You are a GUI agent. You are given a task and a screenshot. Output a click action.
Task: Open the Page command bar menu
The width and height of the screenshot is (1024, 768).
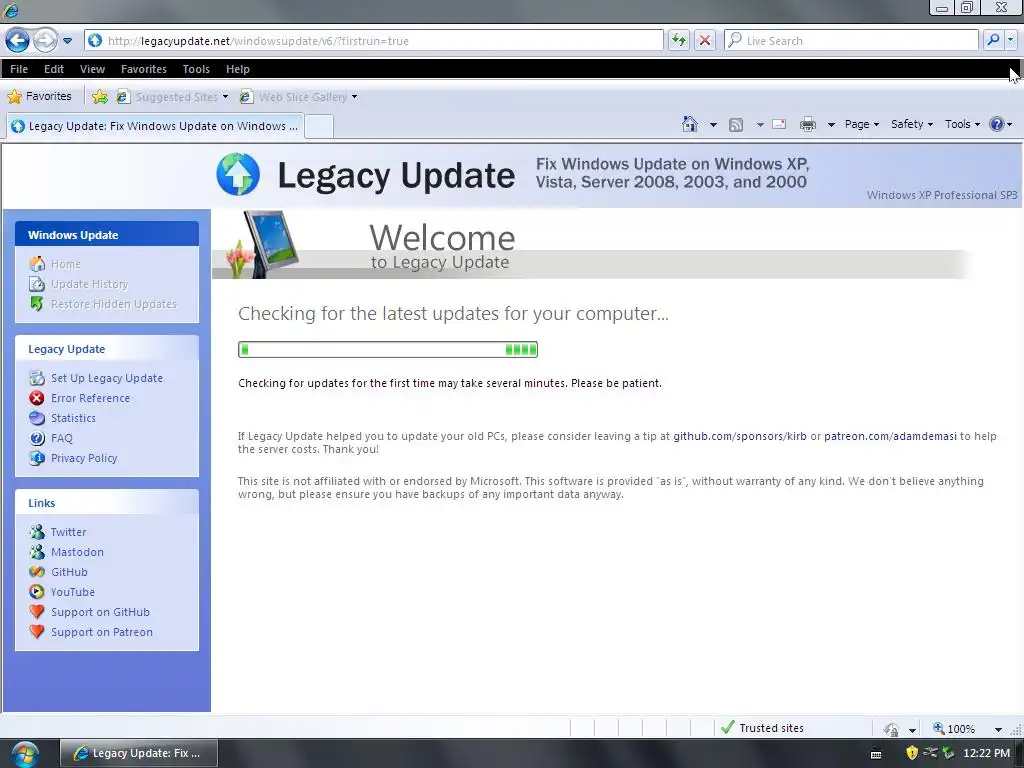[861, 124]
